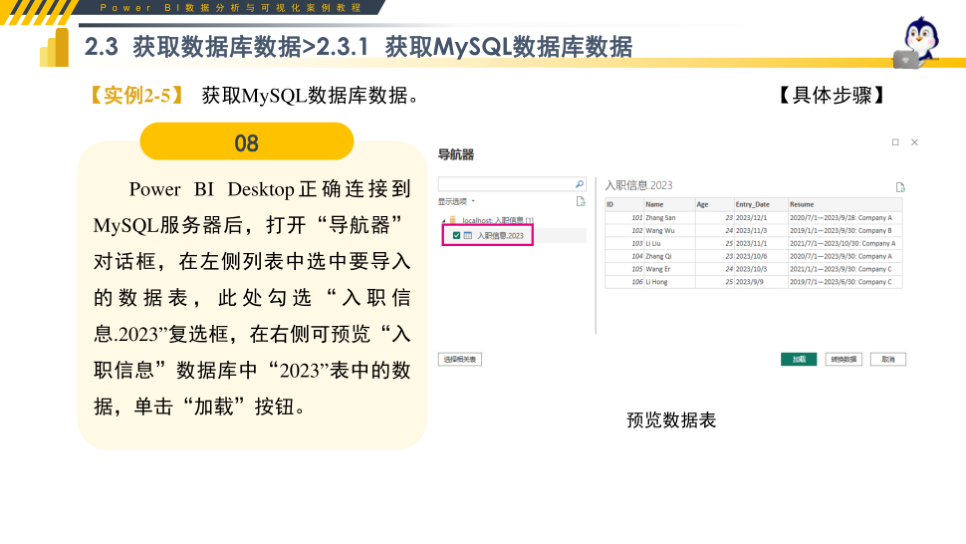Click the Resume cell ending in Company B
The height and width of the screenshot is (544, 966).
pos(845,230)
